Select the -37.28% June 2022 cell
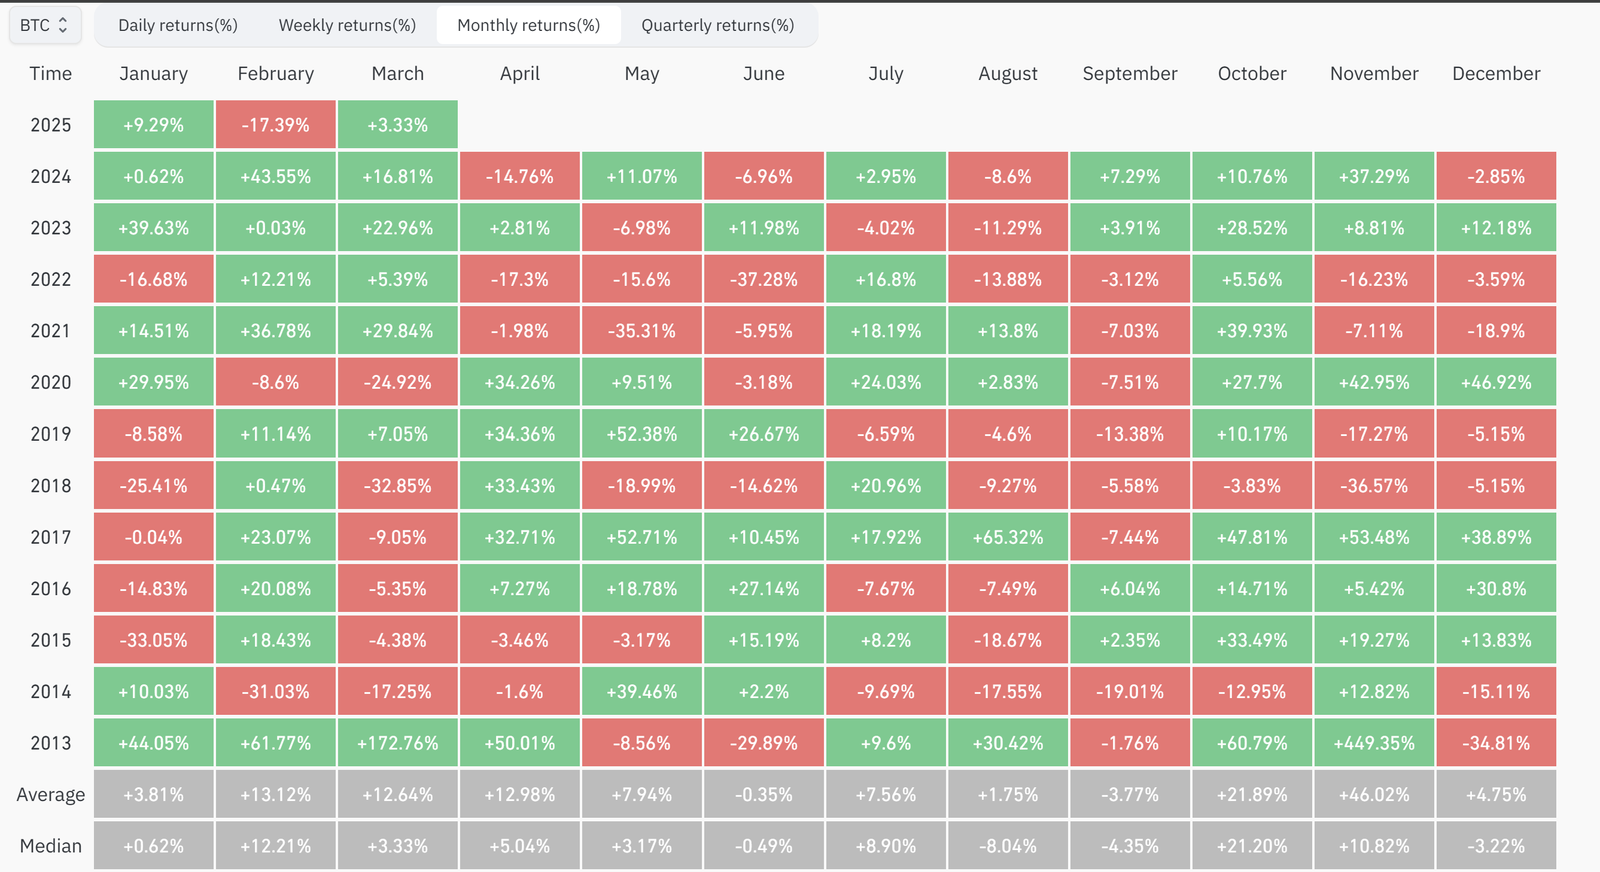The width and height of the screenshot is (1600, 872). 763,278
